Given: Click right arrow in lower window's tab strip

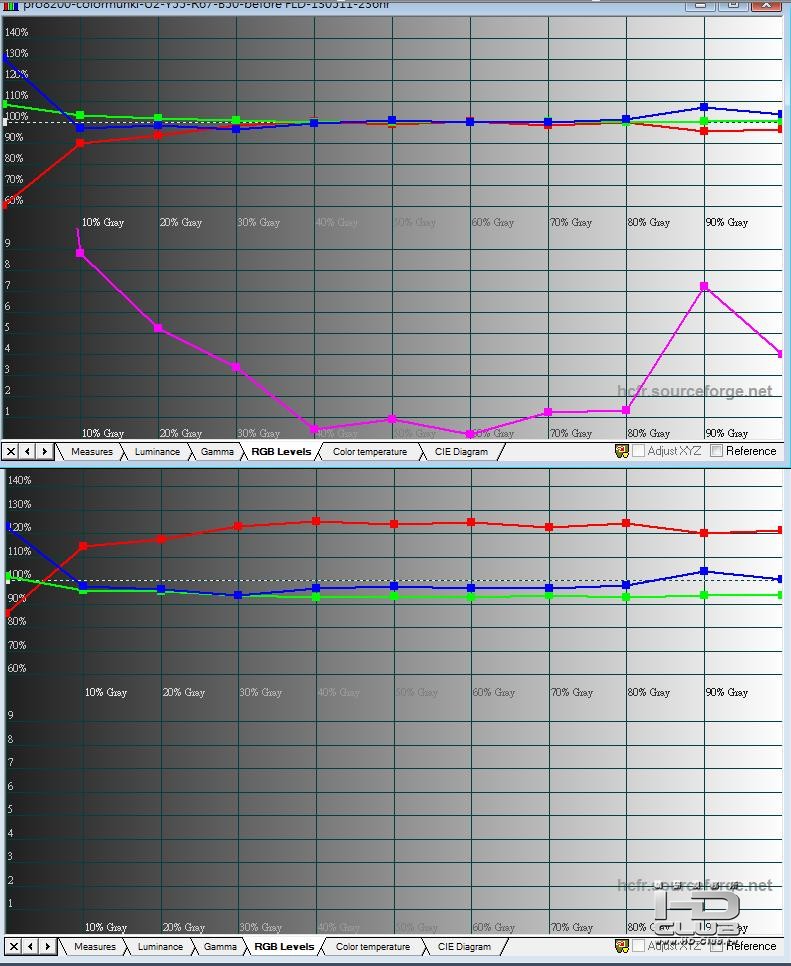Looking at the screenshot, I should point(47,946).
